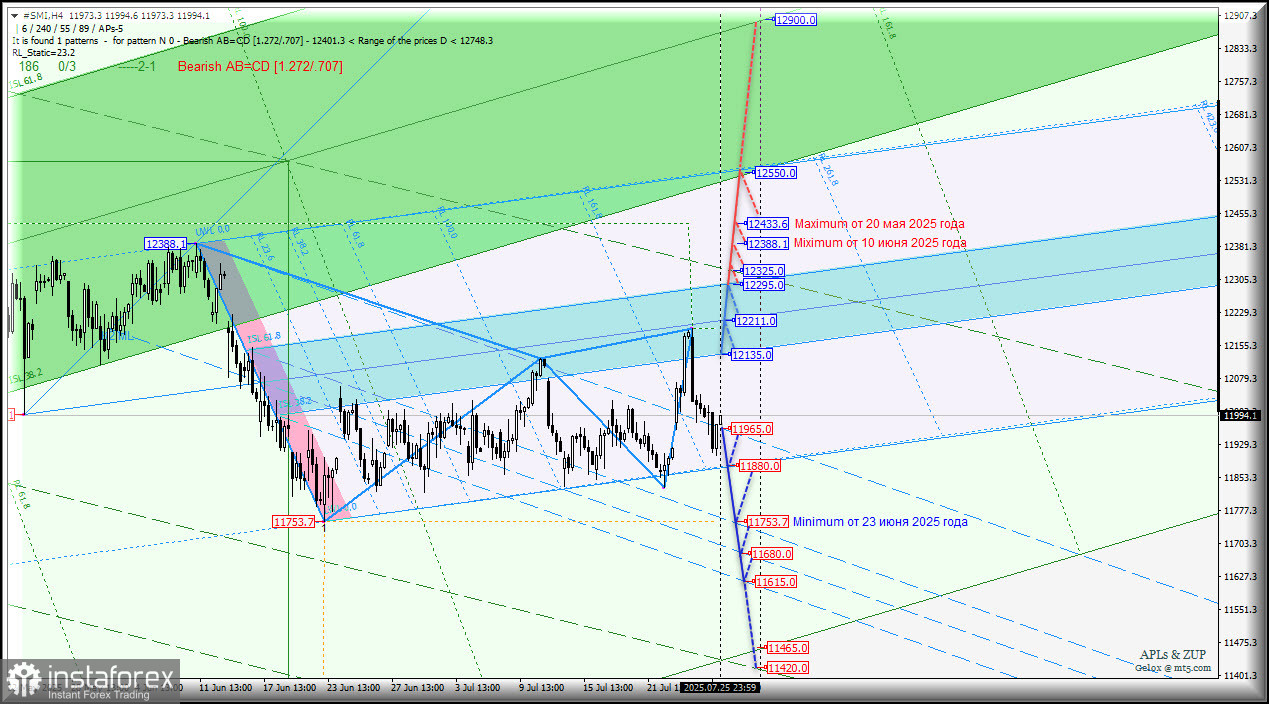Click the 11465.0 price label
Image resolution: width=1269 pixels, height=704 pixels.
click(788, 648)
